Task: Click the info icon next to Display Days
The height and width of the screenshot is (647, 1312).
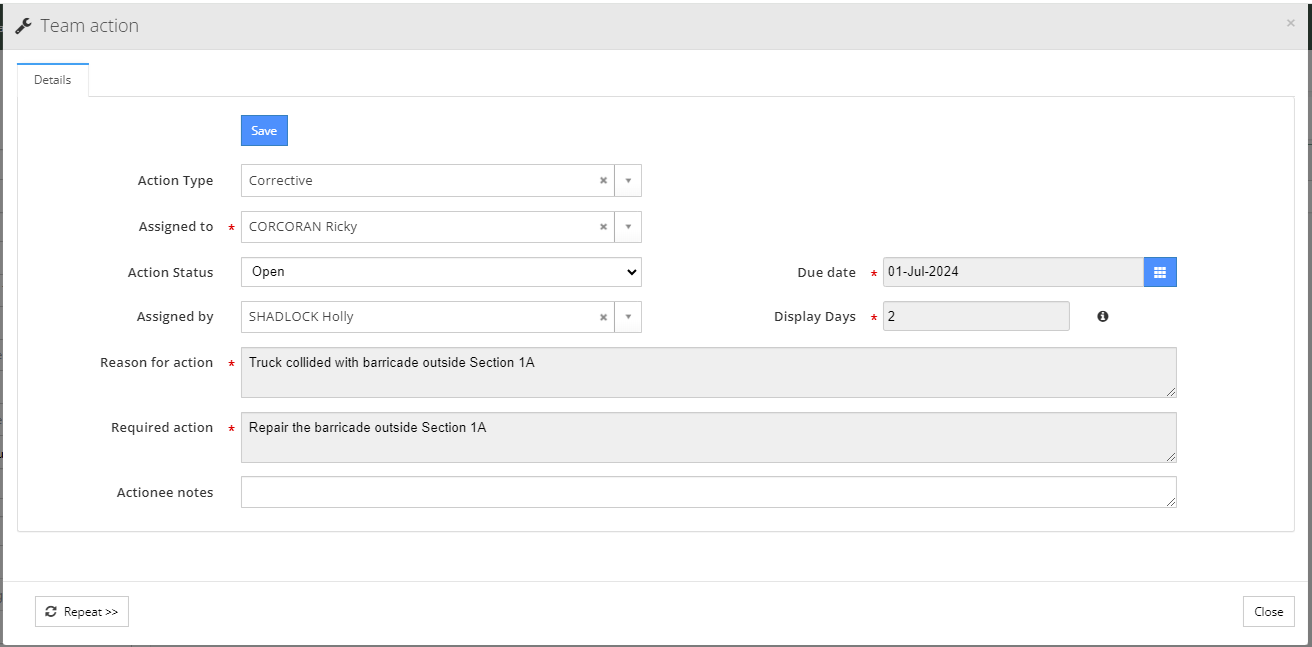Action: (x=1103, y=316)
